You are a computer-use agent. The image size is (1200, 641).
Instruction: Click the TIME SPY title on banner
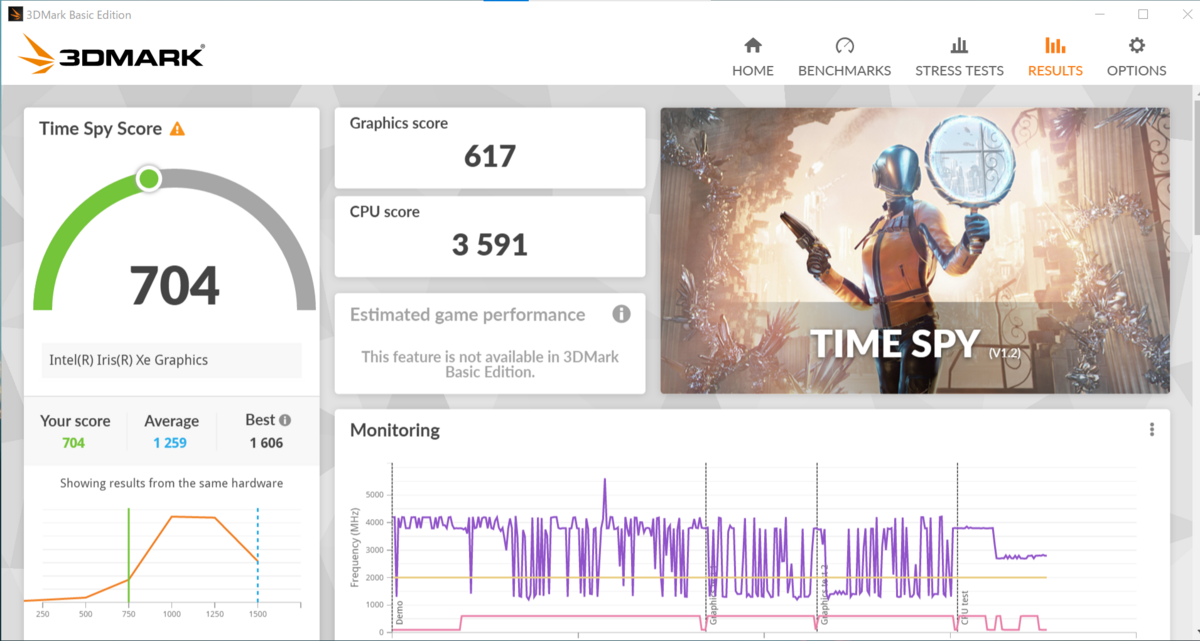point(894,344)
